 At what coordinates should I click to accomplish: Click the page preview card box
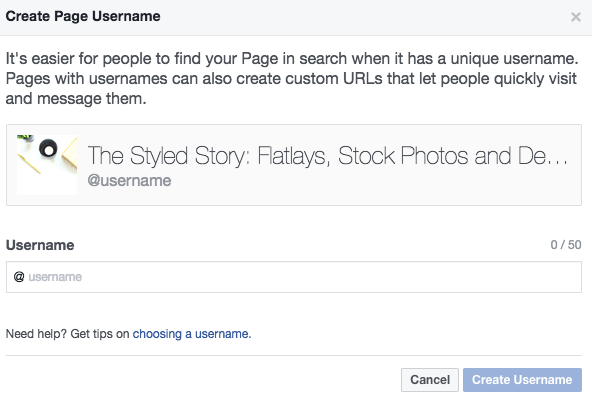pos(294,165)
